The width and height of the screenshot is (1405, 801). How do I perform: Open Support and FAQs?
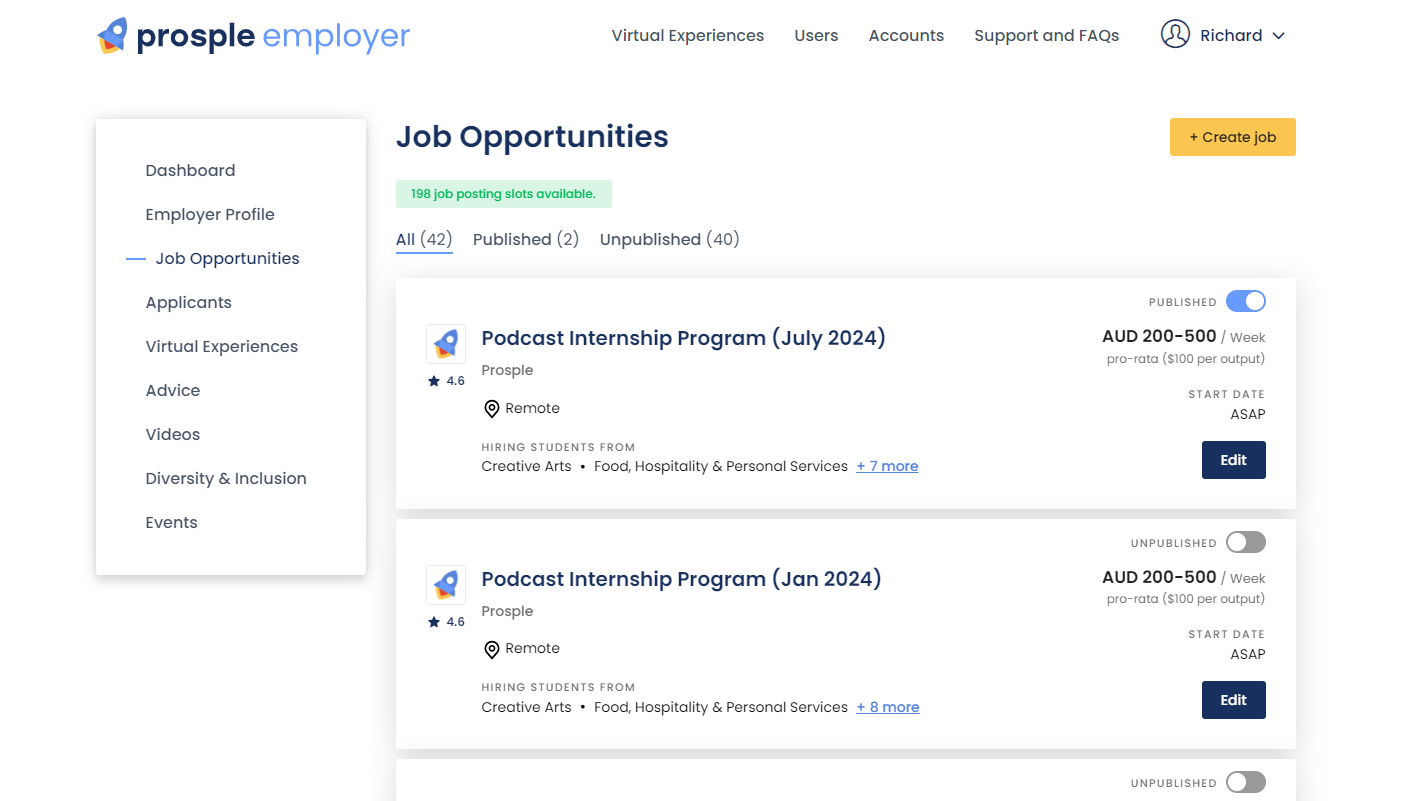(x=1047, y=35)
